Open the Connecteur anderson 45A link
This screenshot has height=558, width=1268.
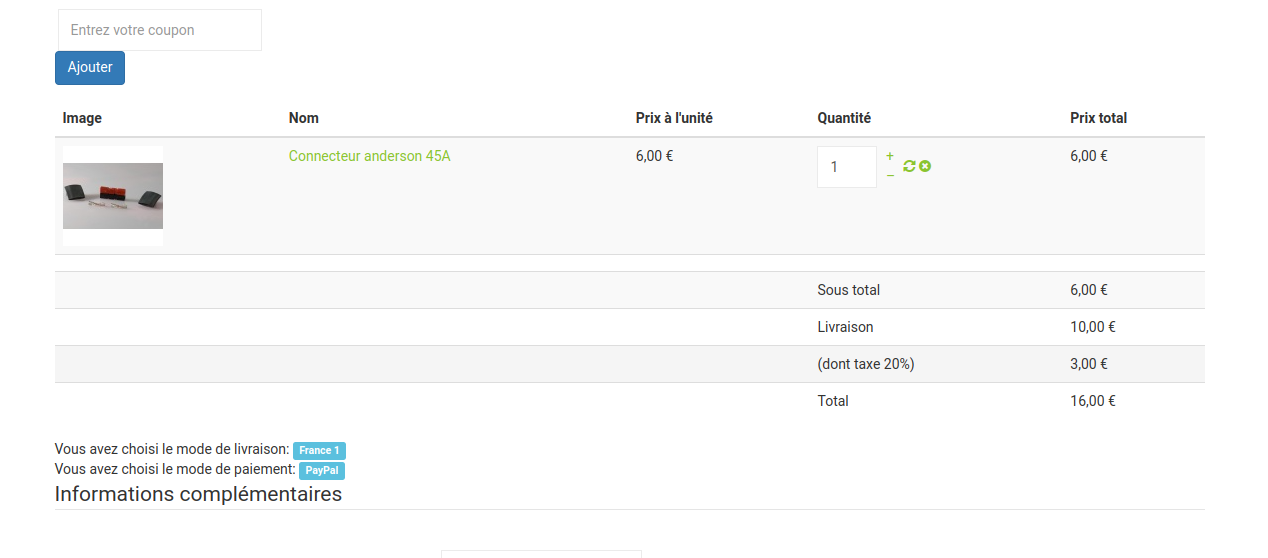pyautogui.click(x=369, y=156)
